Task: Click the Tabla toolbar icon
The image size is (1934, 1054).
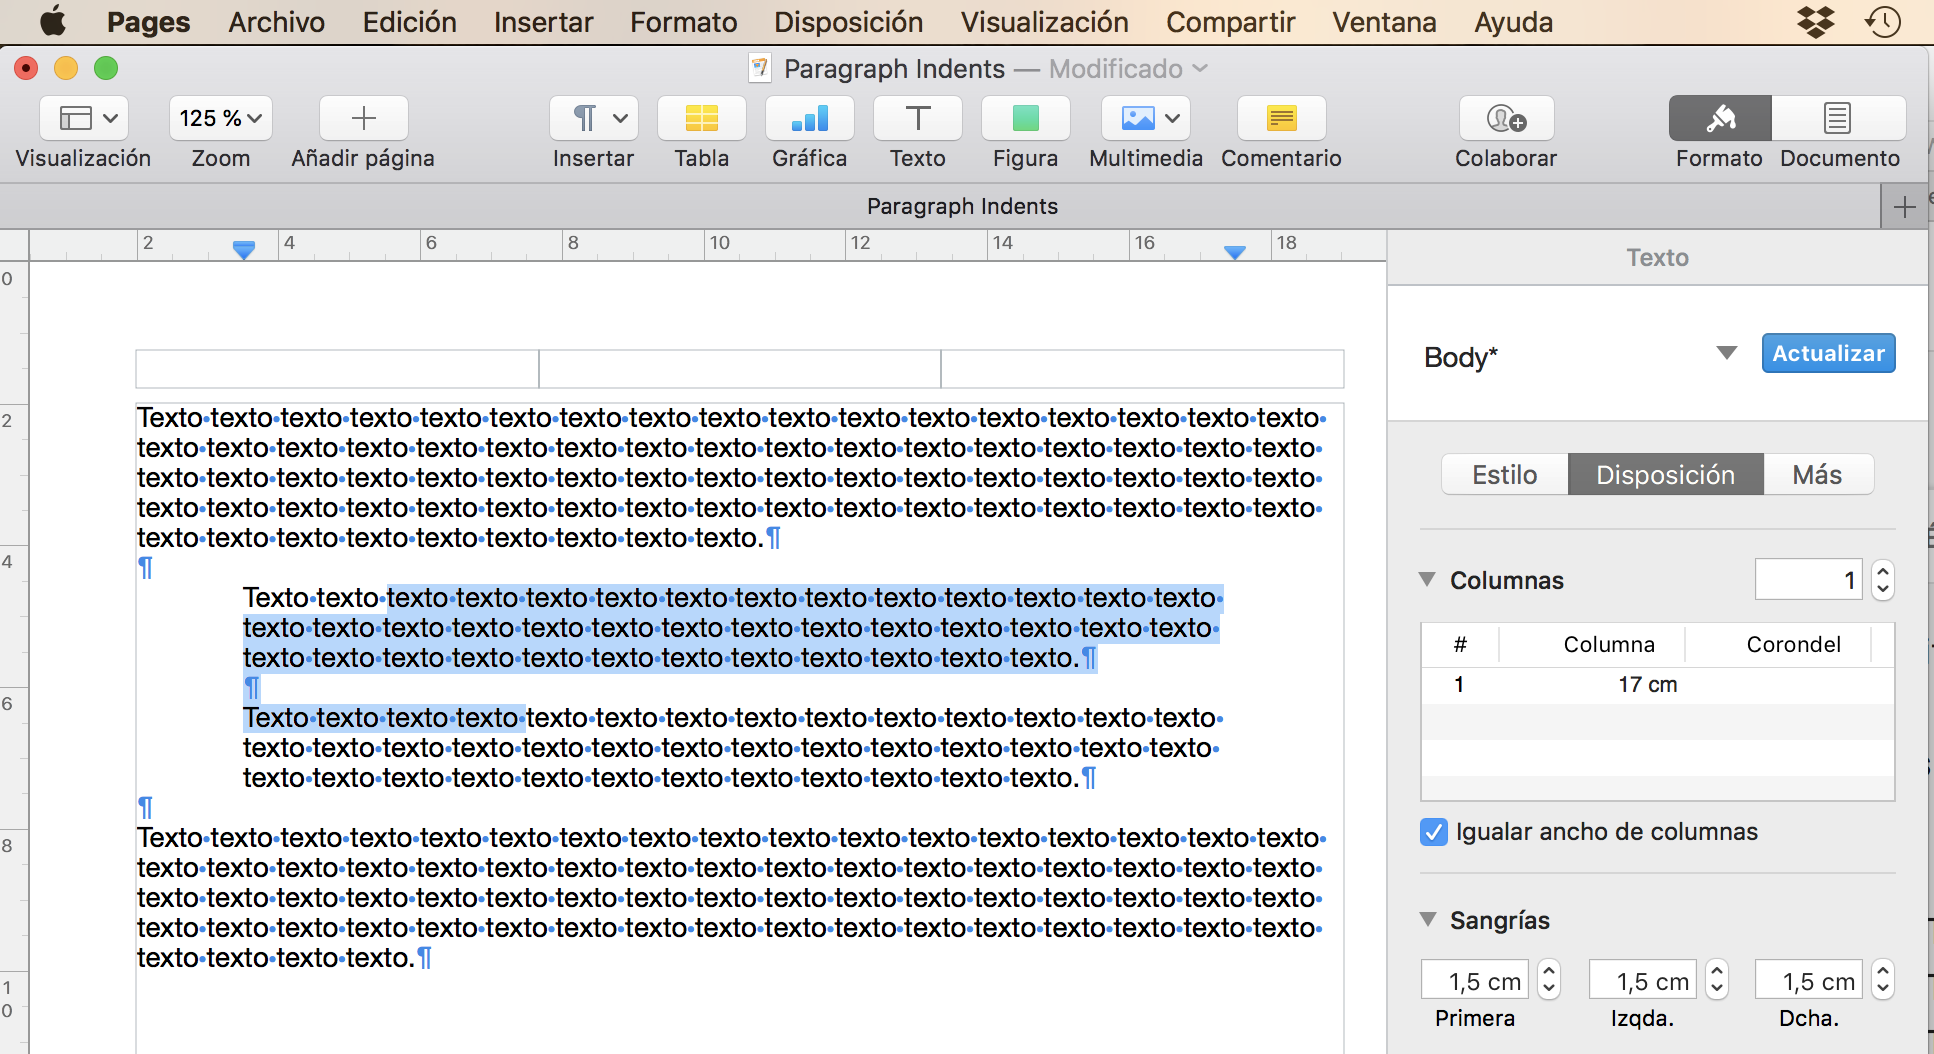Action: pyautogui.click(x=701, y=119)
